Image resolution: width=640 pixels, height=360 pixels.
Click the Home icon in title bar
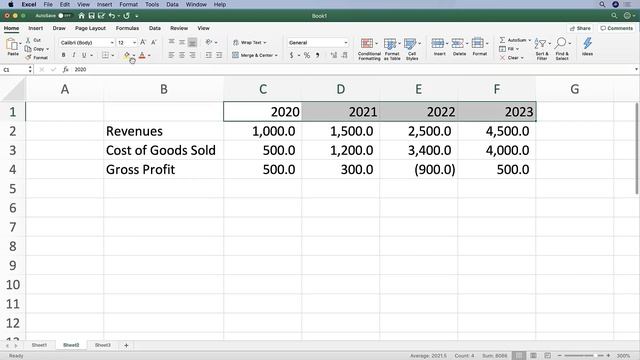coord(82,16)
